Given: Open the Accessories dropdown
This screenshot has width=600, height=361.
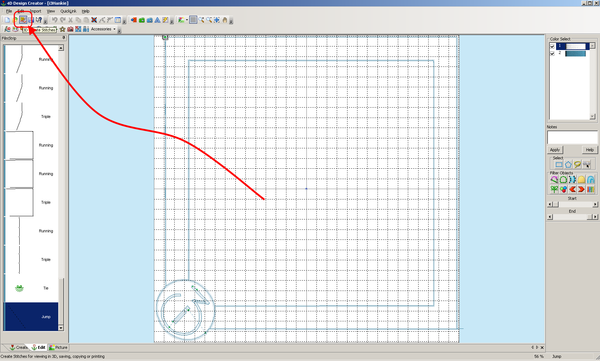Looking at the screenshot, I should pos(103,29).
